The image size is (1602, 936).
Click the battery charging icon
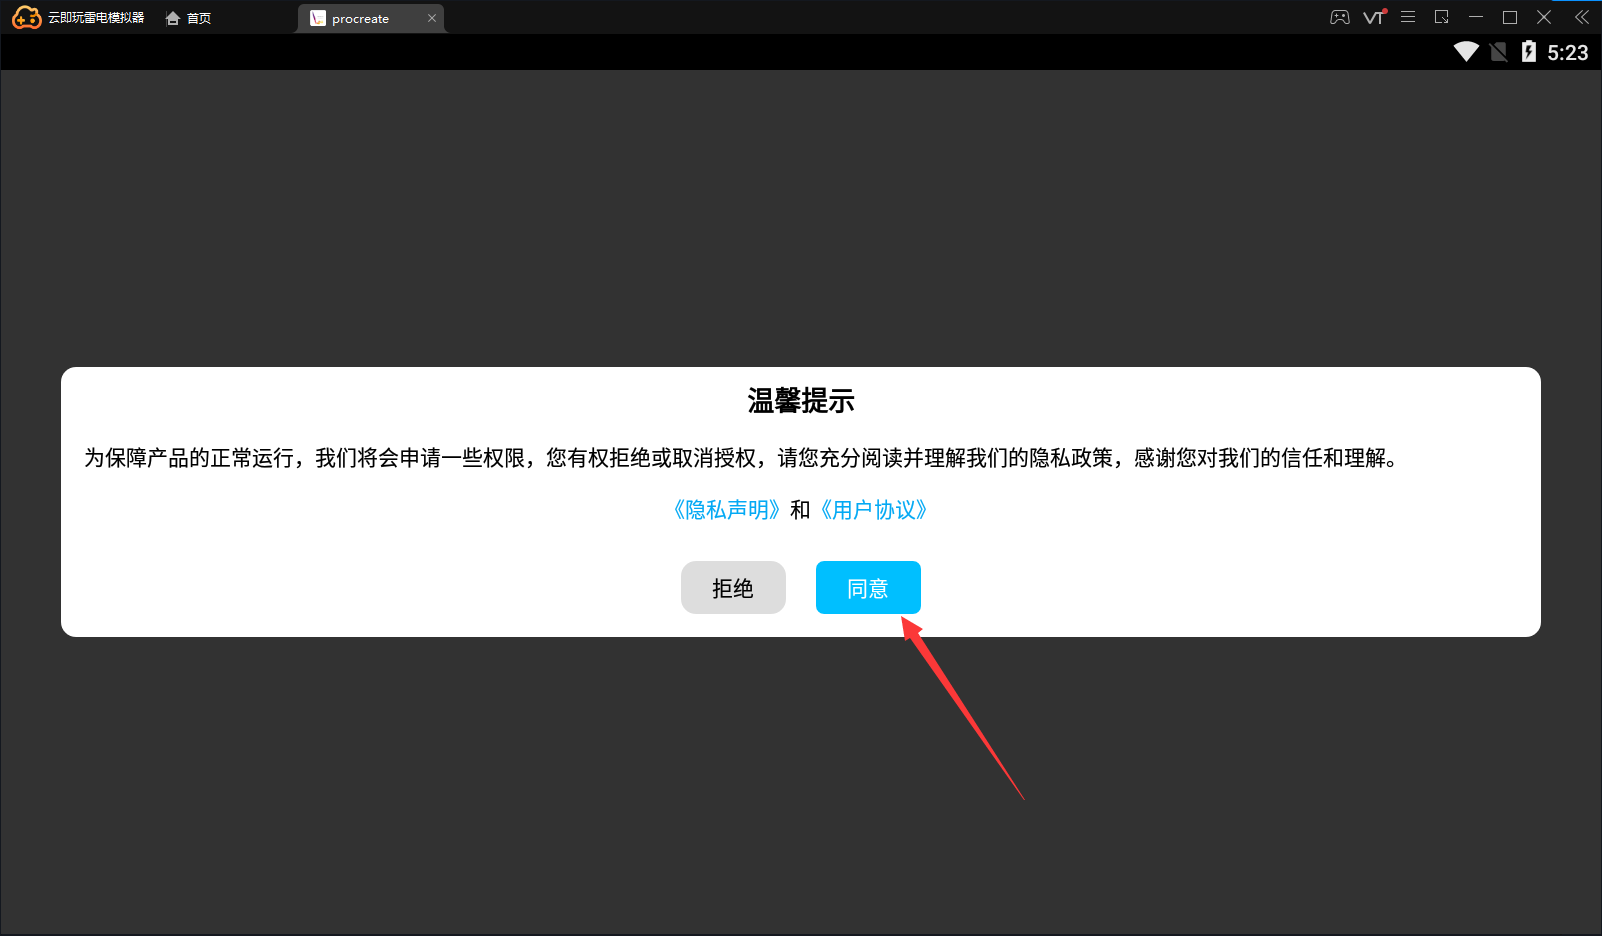pos(1529,52)
